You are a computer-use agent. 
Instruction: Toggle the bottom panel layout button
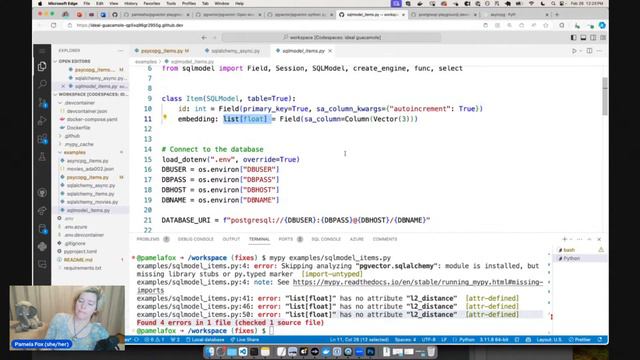point(583,38)
